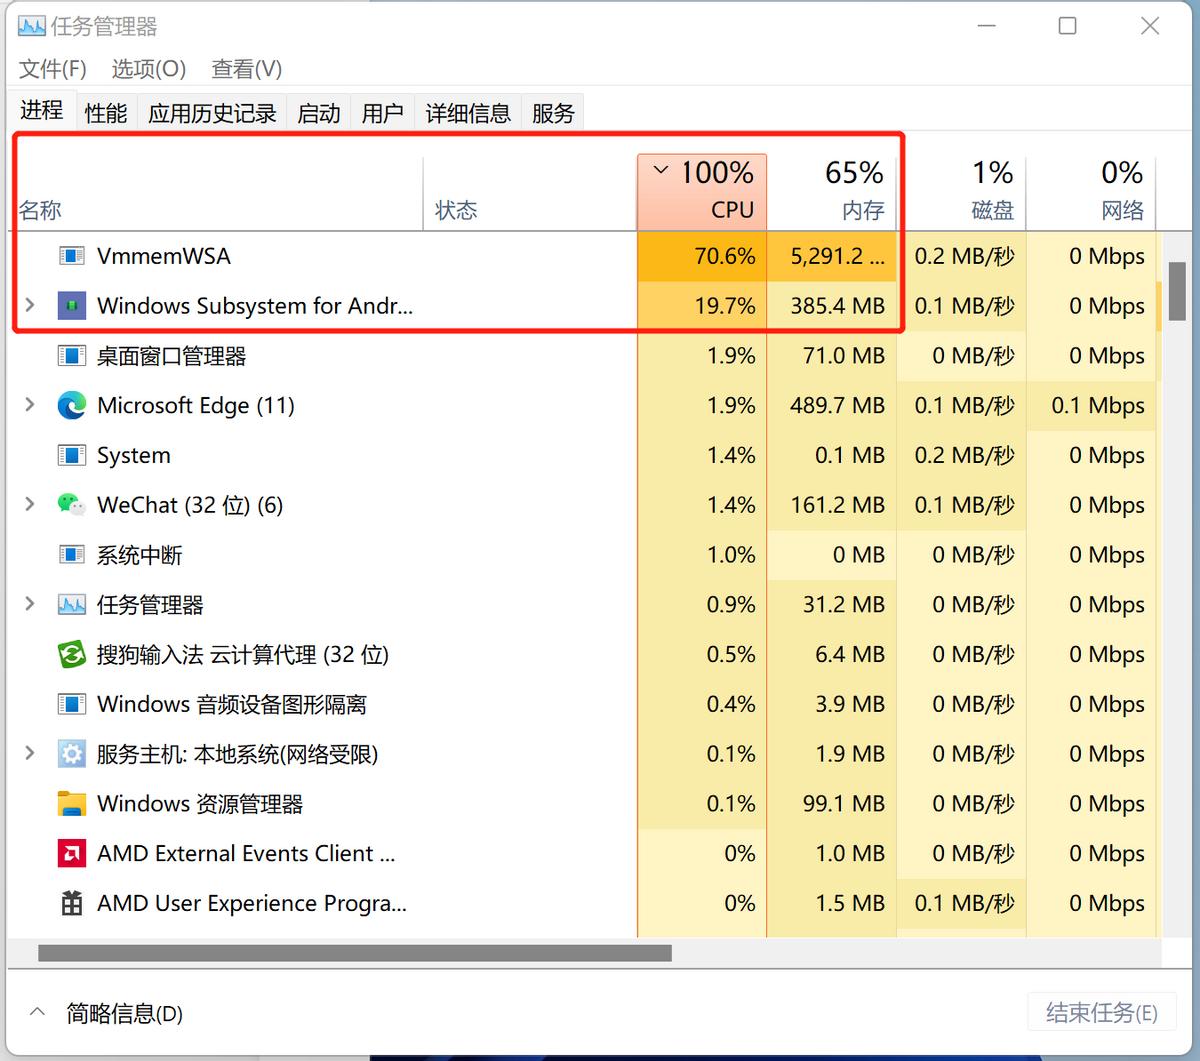Expand the Microsoft Edge process group
The width and height of the screenshot is (1200, 1061).
coord(28,405)
